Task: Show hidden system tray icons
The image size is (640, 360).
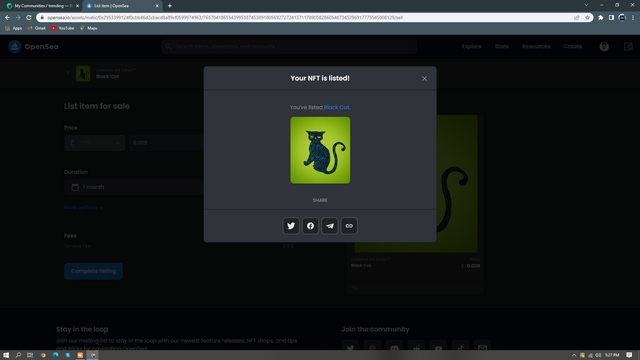Action: 574,355
